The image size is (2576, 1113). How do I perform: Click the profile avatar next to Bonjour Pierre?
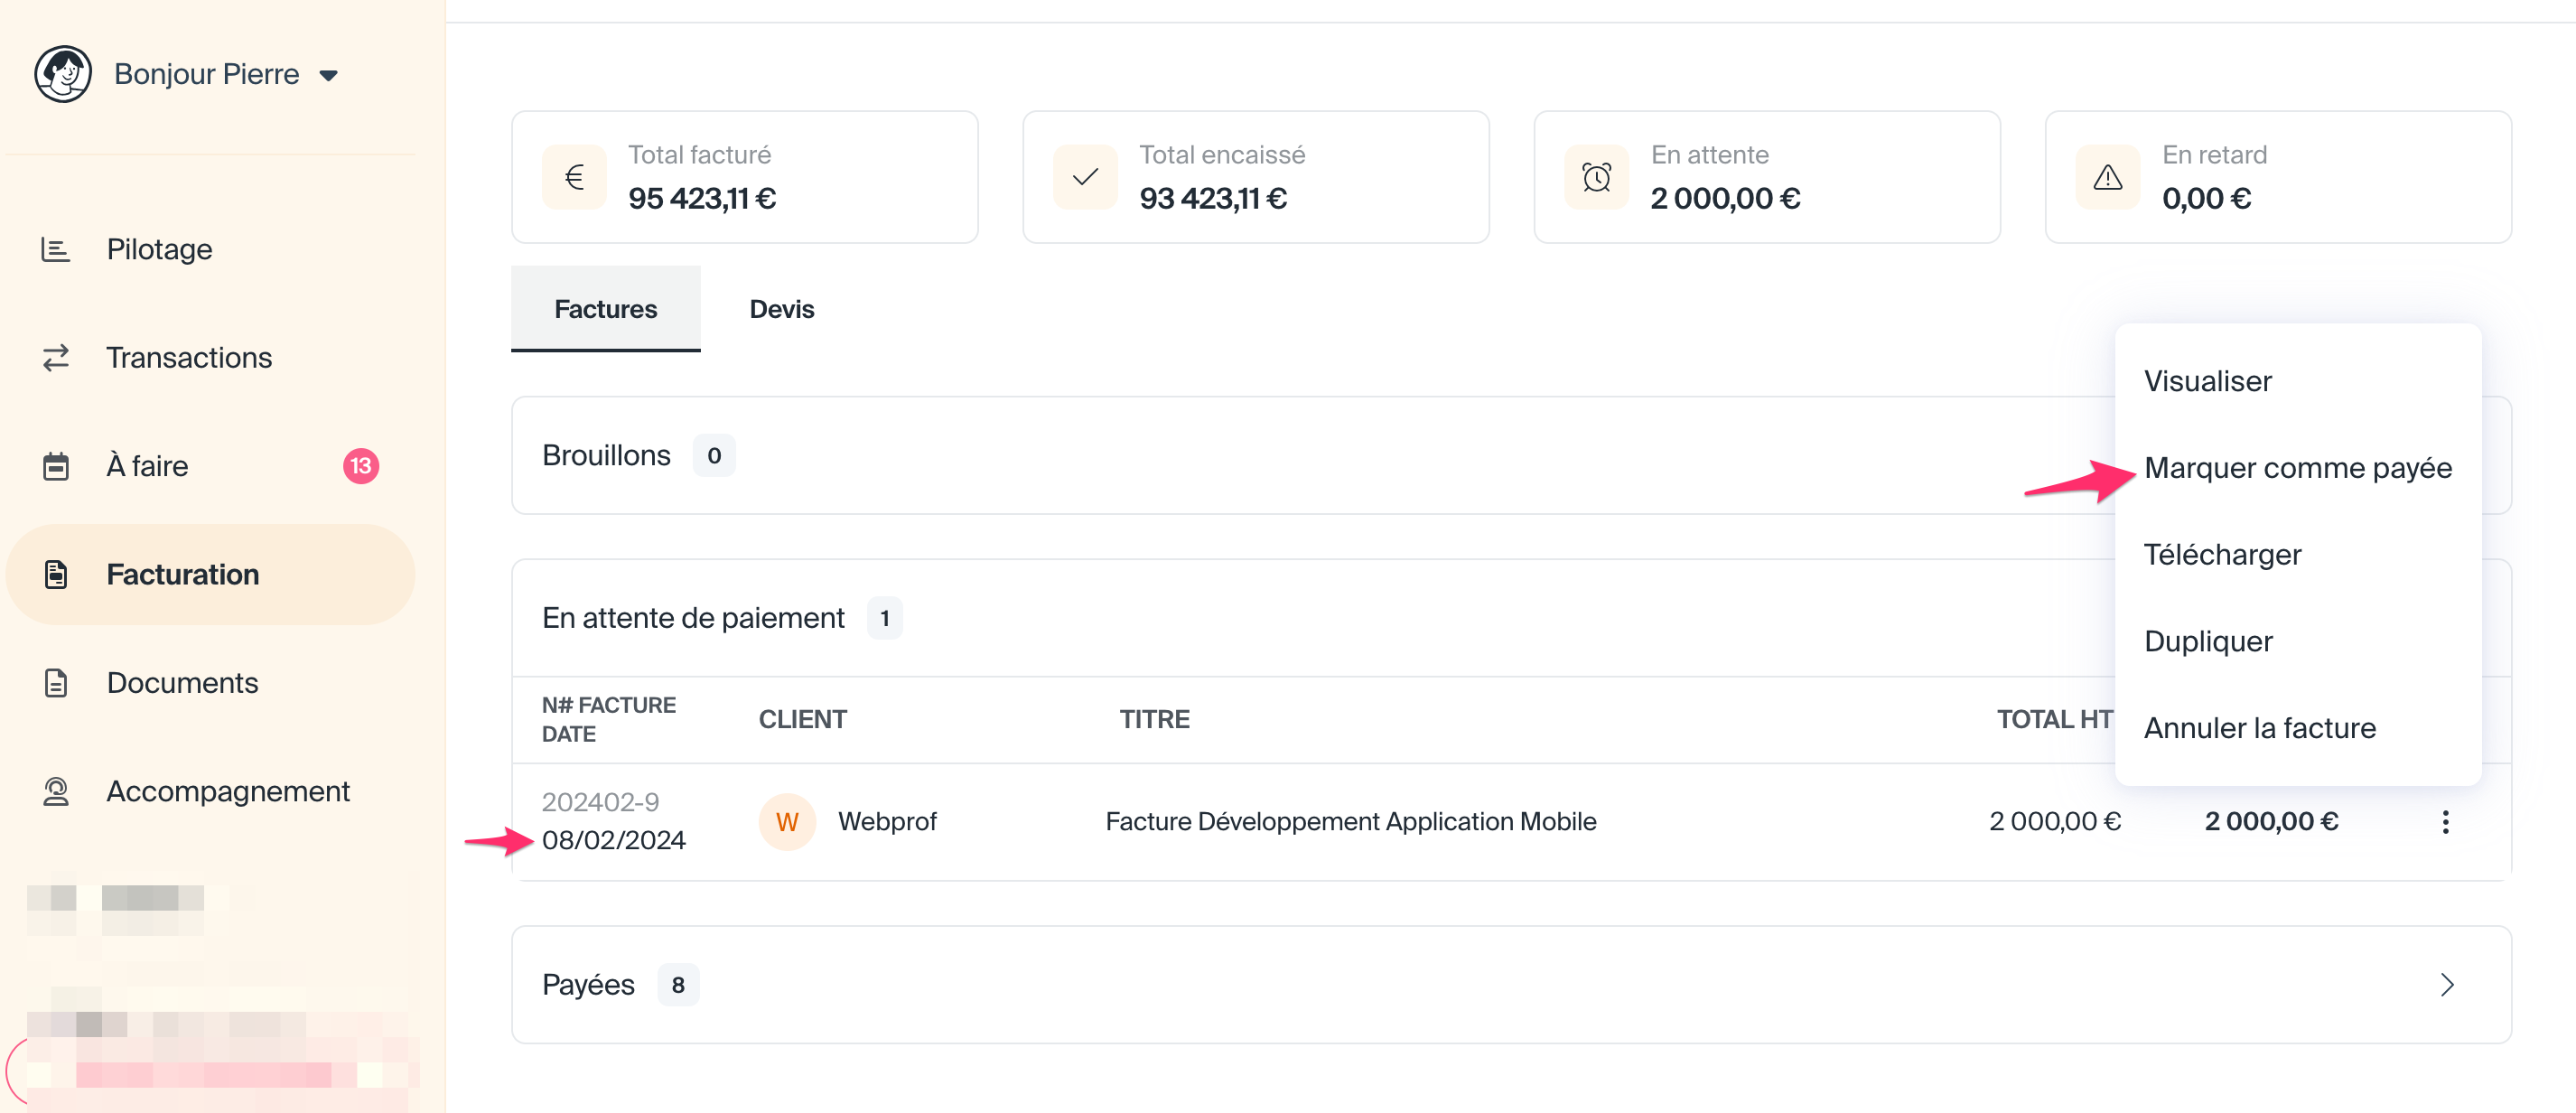(63, 74)
